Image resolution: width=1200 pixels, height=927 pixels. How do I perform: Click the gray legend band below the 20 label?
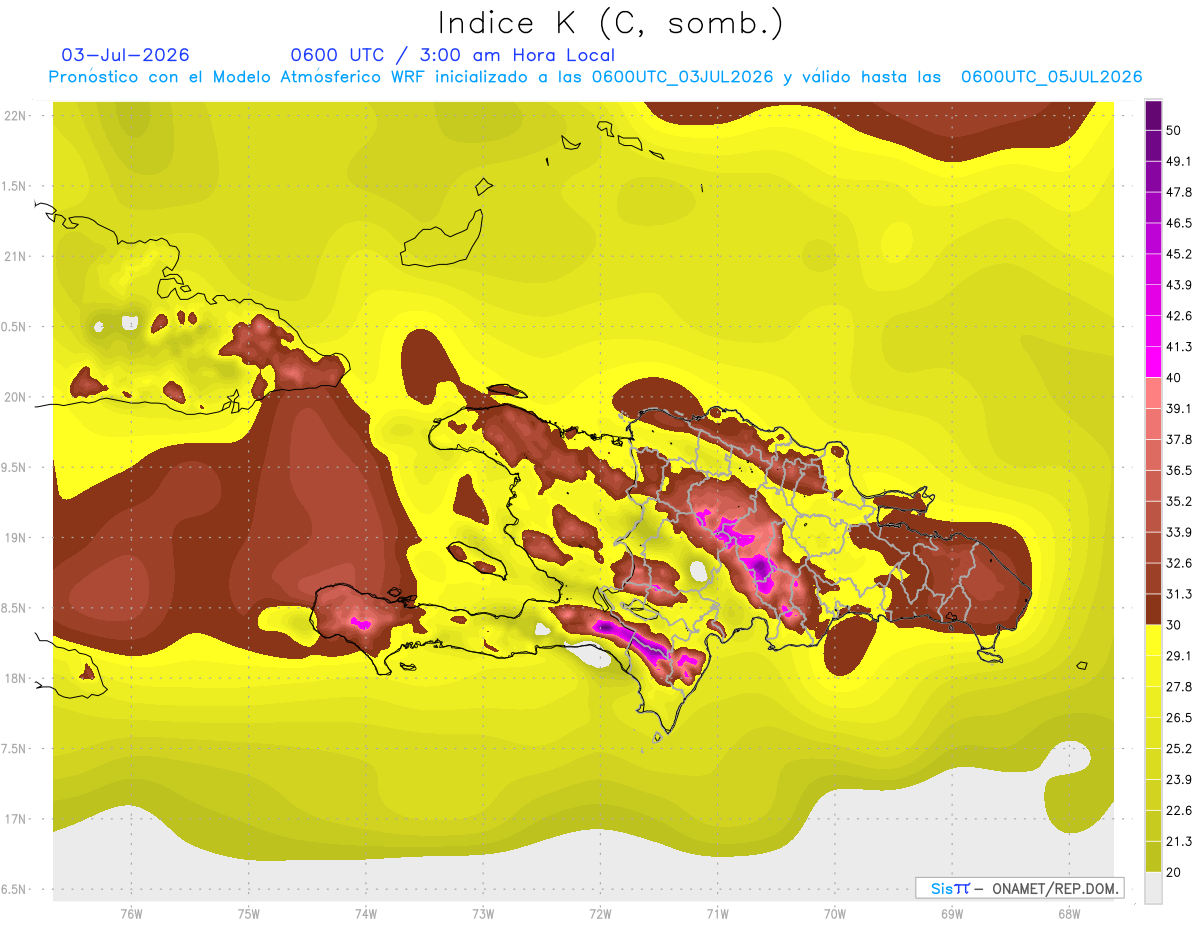1154,888
